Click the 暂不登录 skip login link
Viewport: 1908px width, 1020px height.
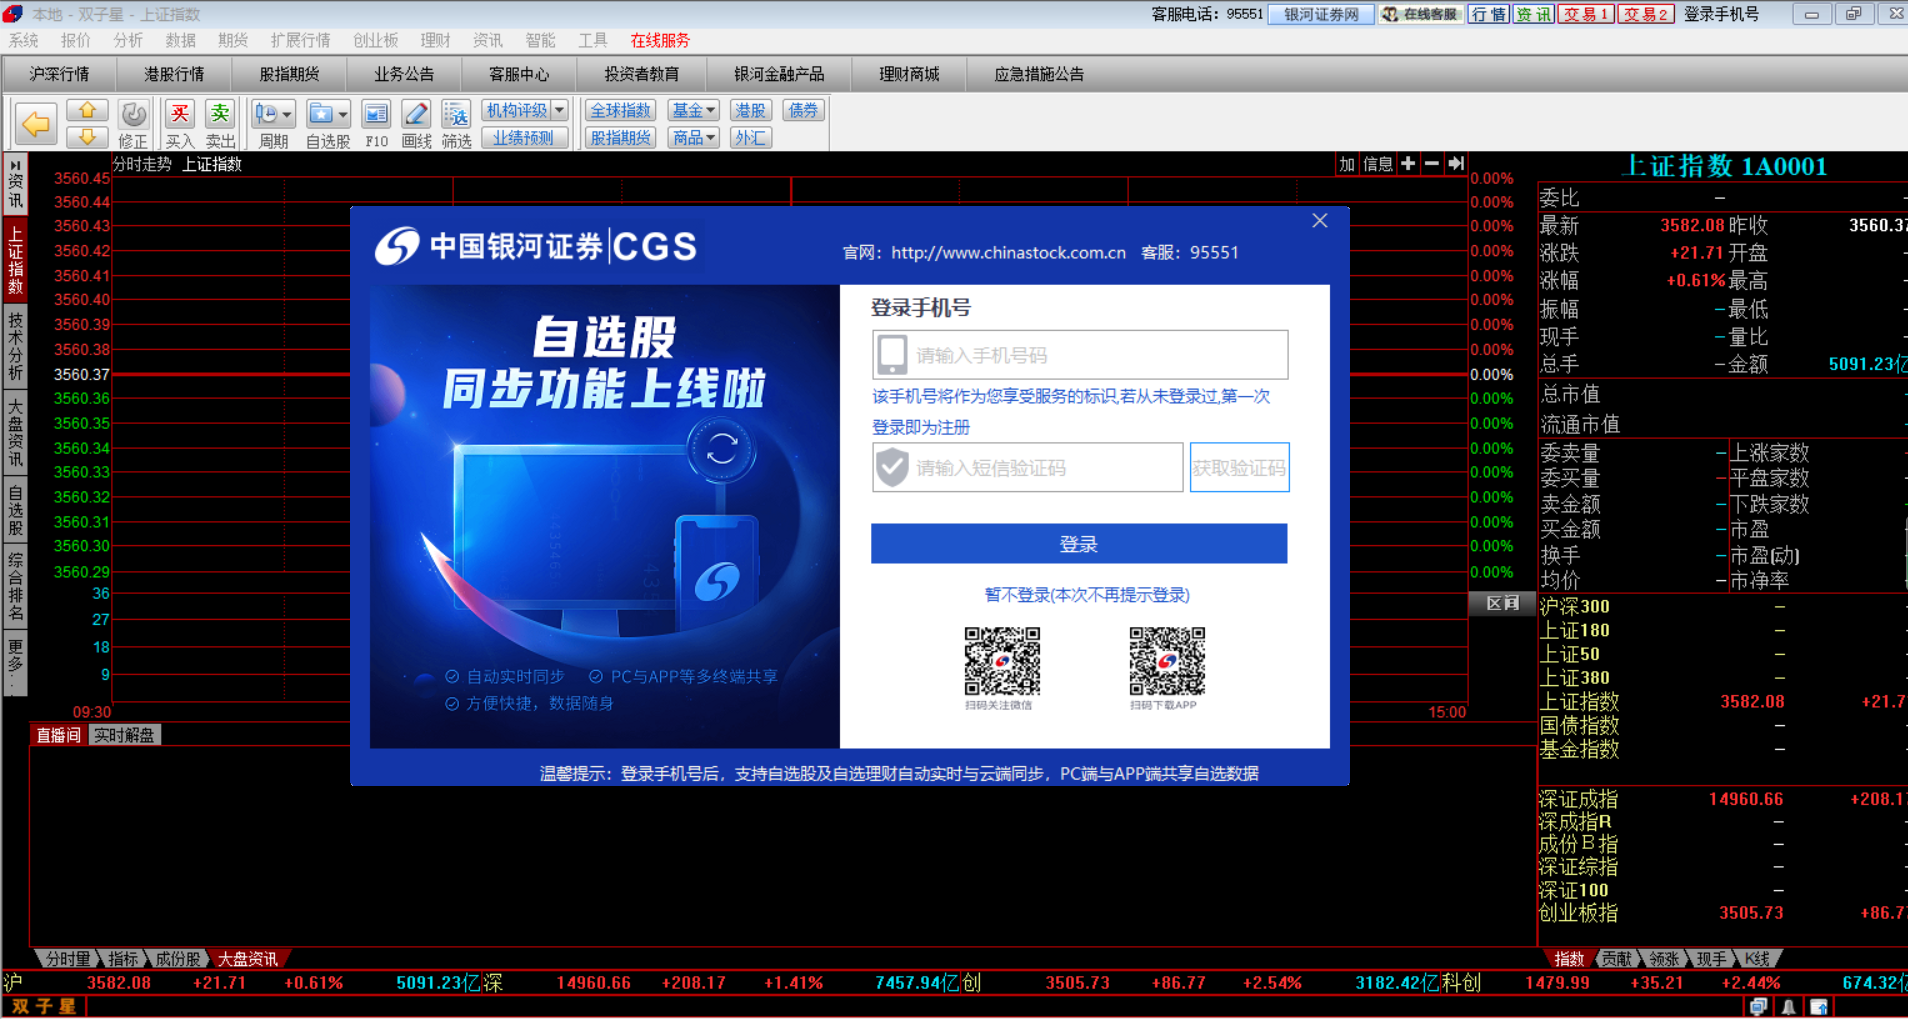click(1087, 595)
